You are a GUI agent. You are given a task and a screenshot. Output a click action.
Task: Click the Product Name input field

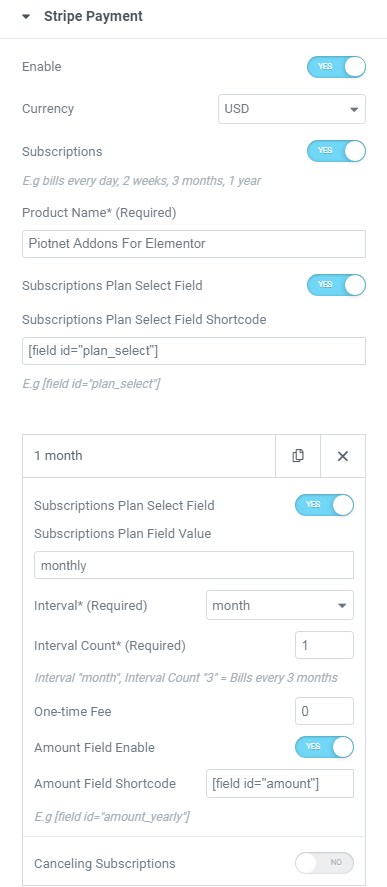click(194, 244)
